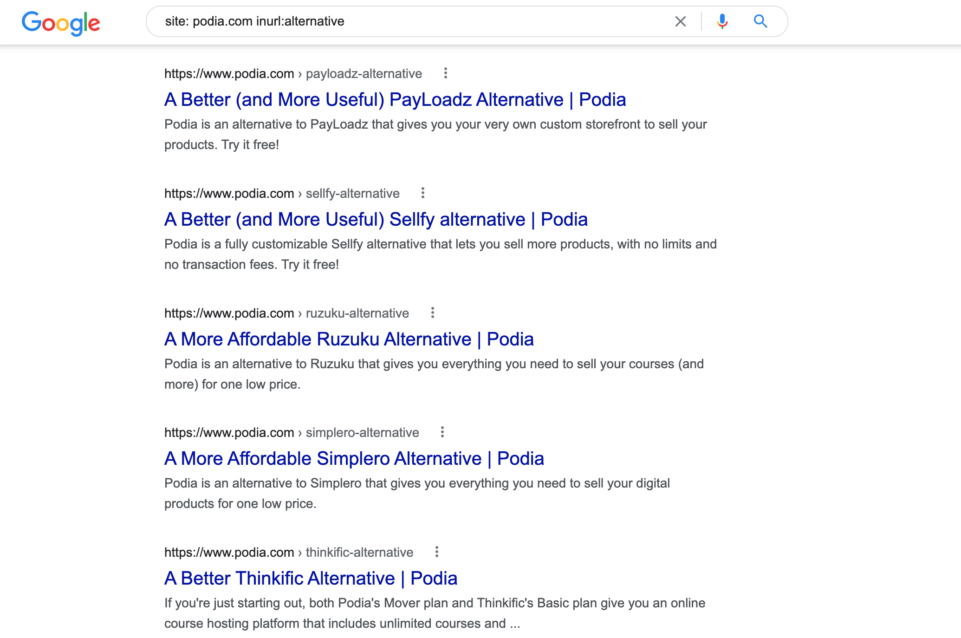Click the podia.com ruzuku-alternative URL breadcrumb

point(286,313)
